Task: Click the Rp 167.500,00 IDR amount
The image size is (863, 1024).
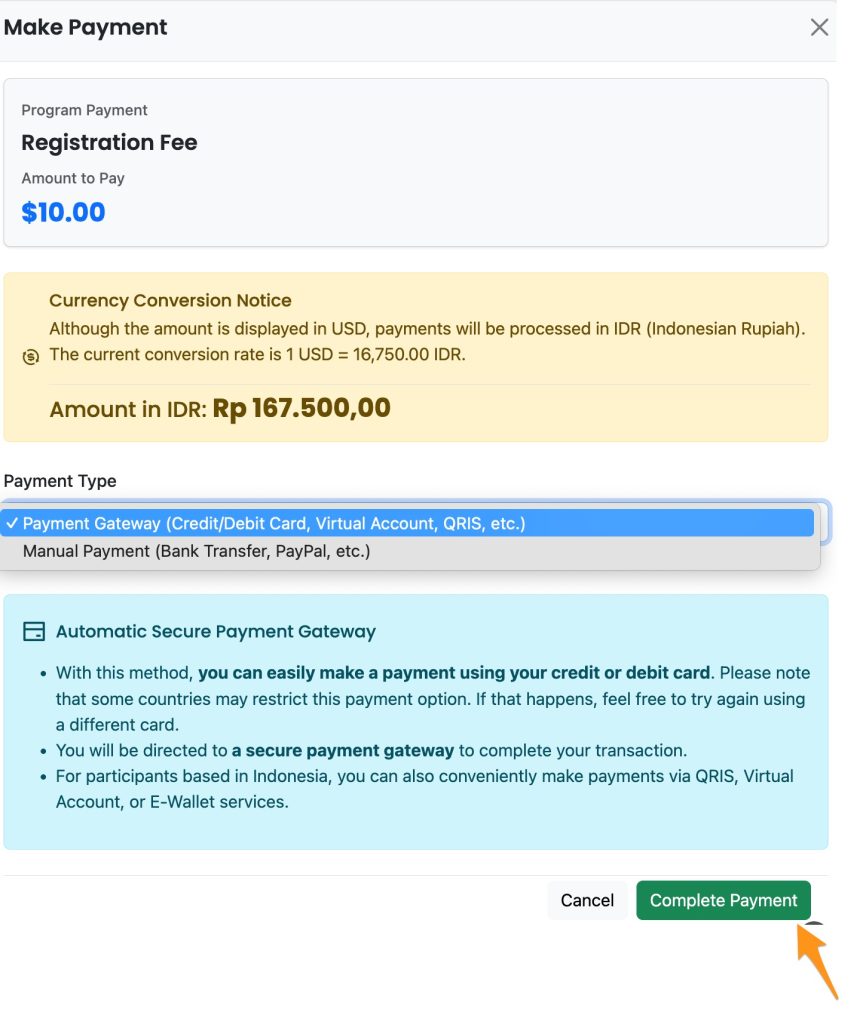Action: [301, 408]
